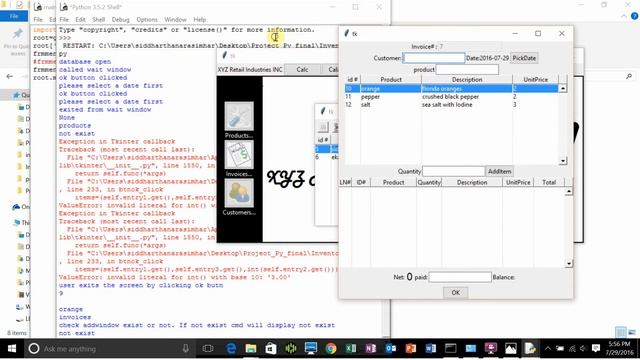This screenshot has height=360, width=640.
Task: Open the Window menu in Python Shell
Action: [176, 20]
